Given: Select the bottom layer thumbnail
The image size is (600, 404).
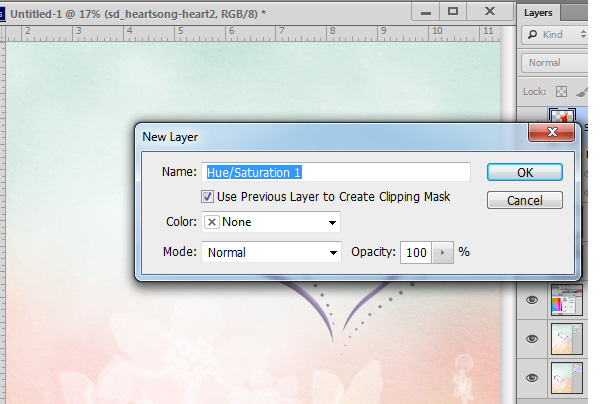Looking at the screenshot, I should pyautogui.click(x=567, y=378).
